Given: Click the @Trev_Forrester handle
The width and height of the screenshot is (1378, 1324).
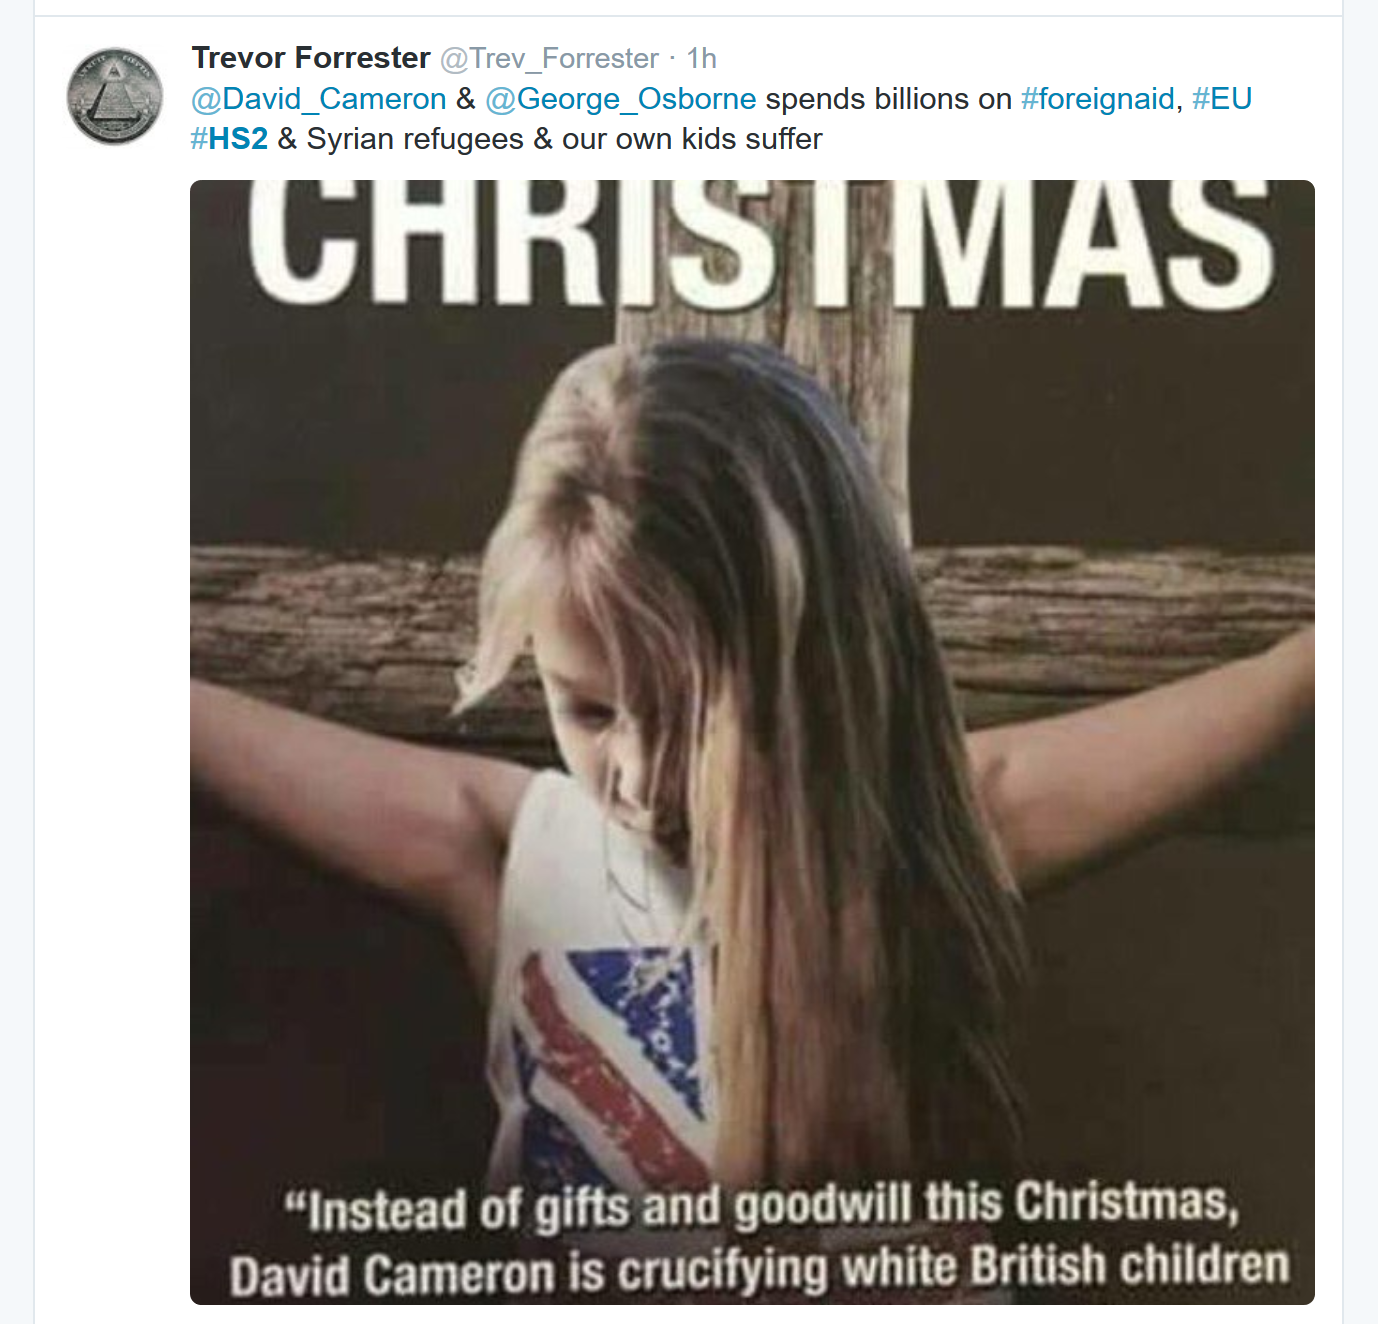Looking at the screenshot, I should tap(549, 59).
